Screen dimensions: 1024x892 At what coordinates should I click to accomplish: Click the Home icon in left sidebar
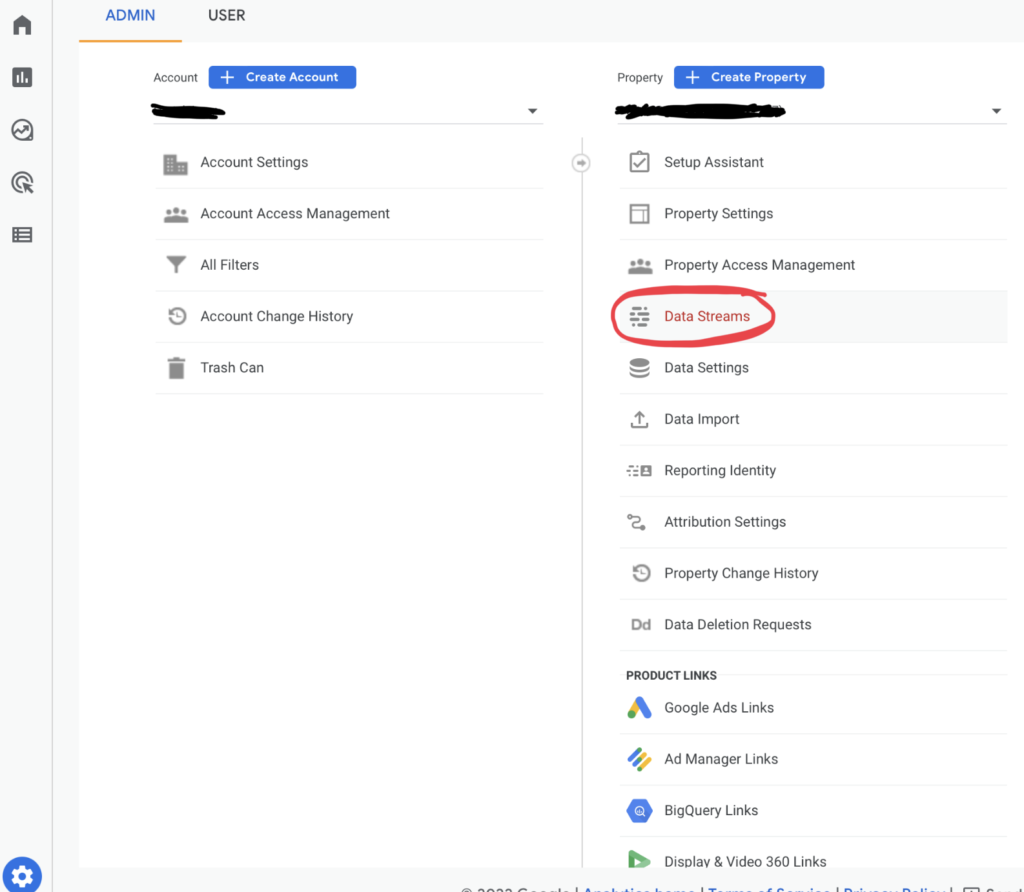click(22, 25)
